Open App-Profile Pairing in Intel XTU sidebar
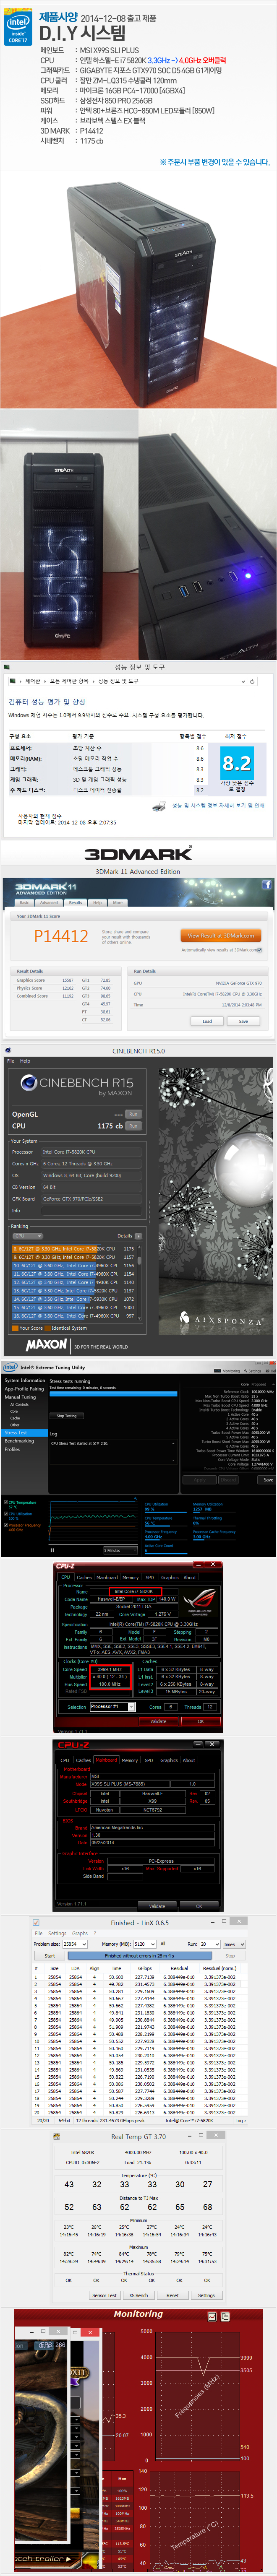The image size is (277, 2576). tap(24, 1388)
